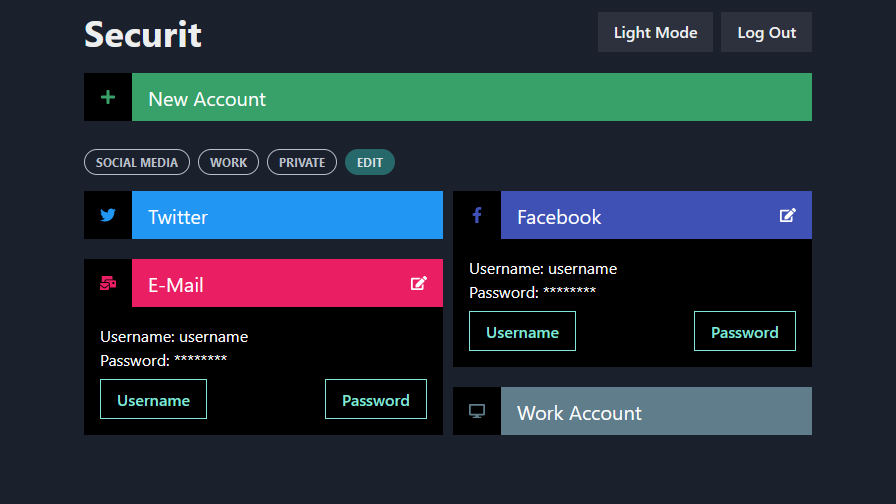Filter by Private tag
The height and width of the screenshot is (504, 896).
coord(302,162)
